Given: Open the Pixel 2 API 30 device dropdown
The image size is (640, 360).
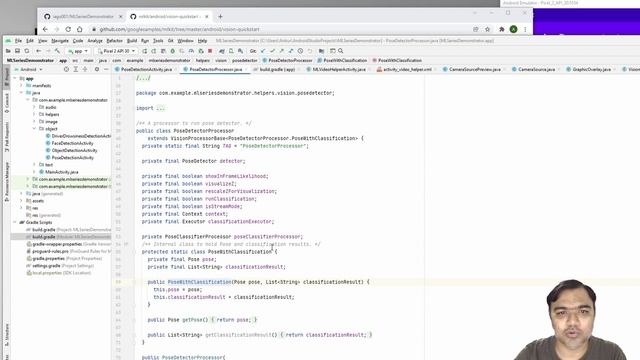Looking at the screenshot, I should pos(117,51).
